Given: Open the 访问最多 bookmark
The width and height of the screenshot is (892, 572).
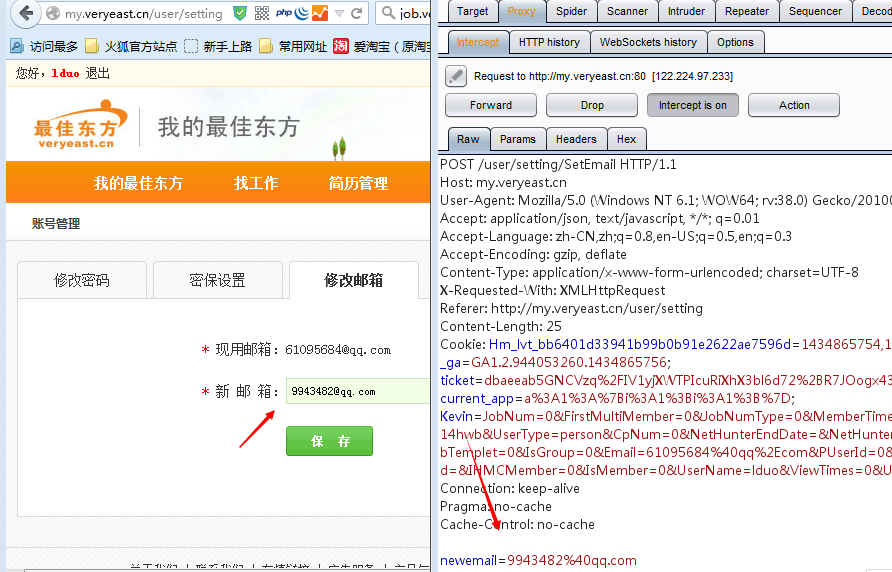Looking at the screenshot, I should tap(44, 46).
